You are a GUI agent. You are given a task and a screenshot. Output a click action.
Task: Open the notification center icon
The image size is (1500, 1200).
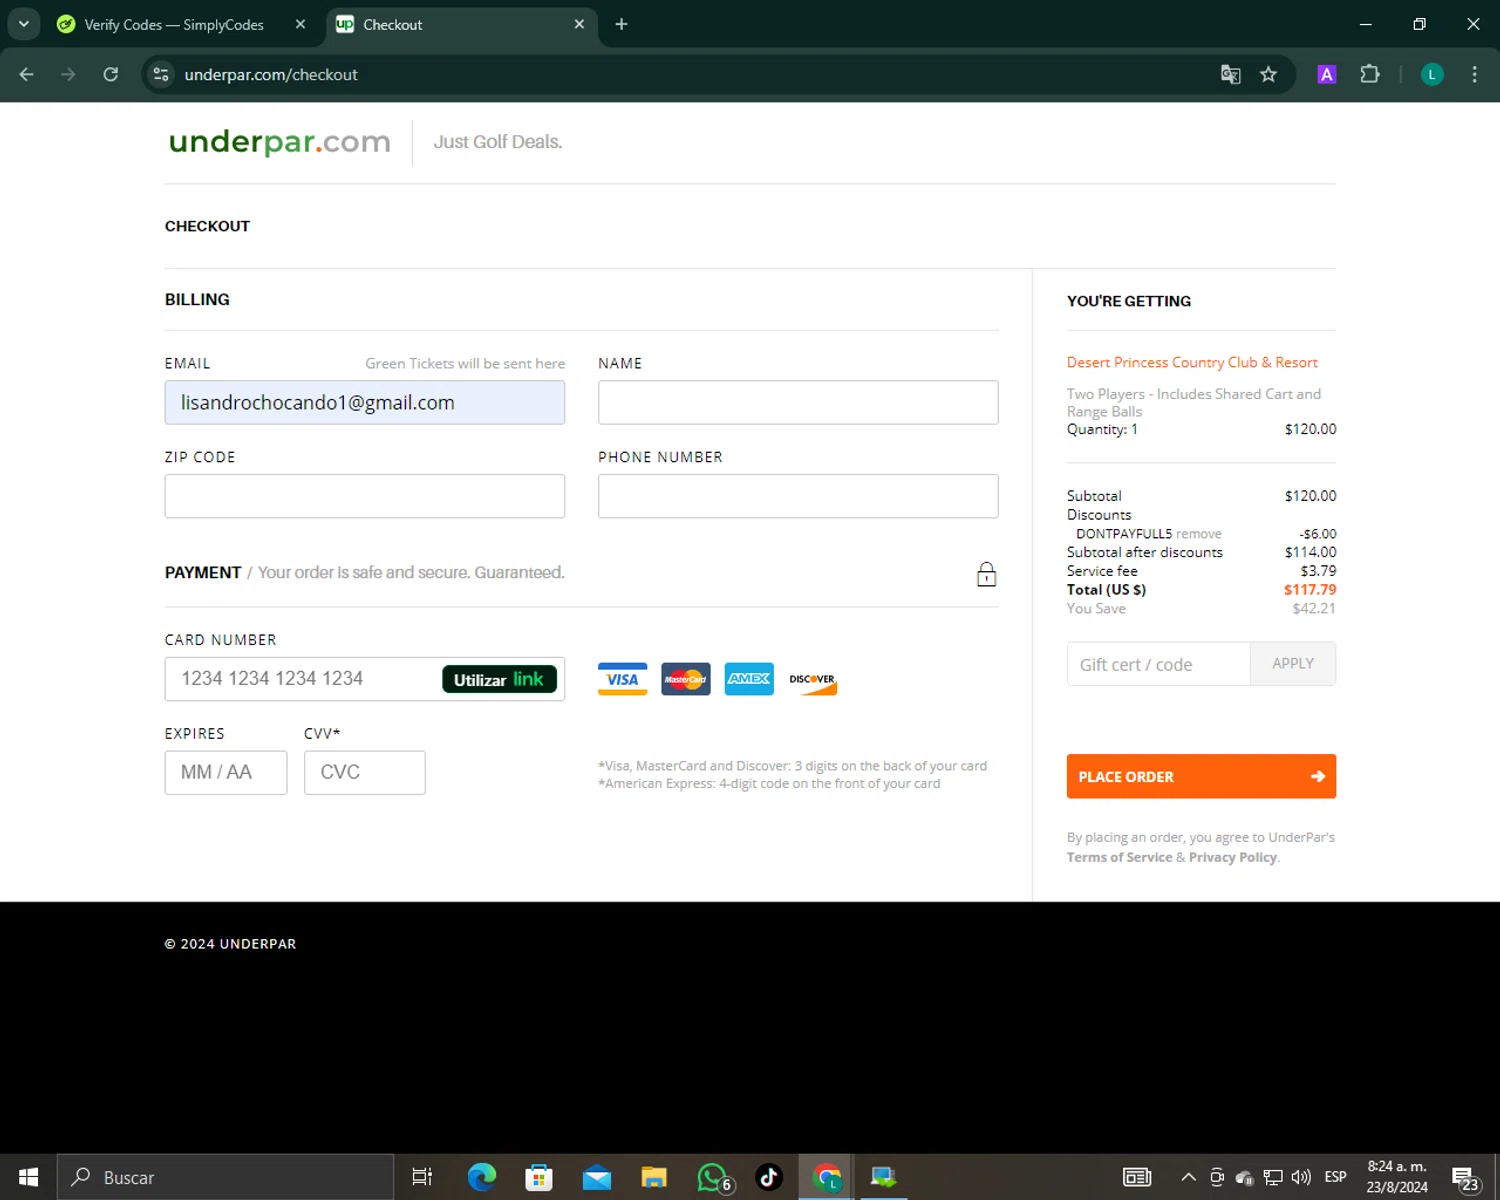click(x=1465, y=1178)
